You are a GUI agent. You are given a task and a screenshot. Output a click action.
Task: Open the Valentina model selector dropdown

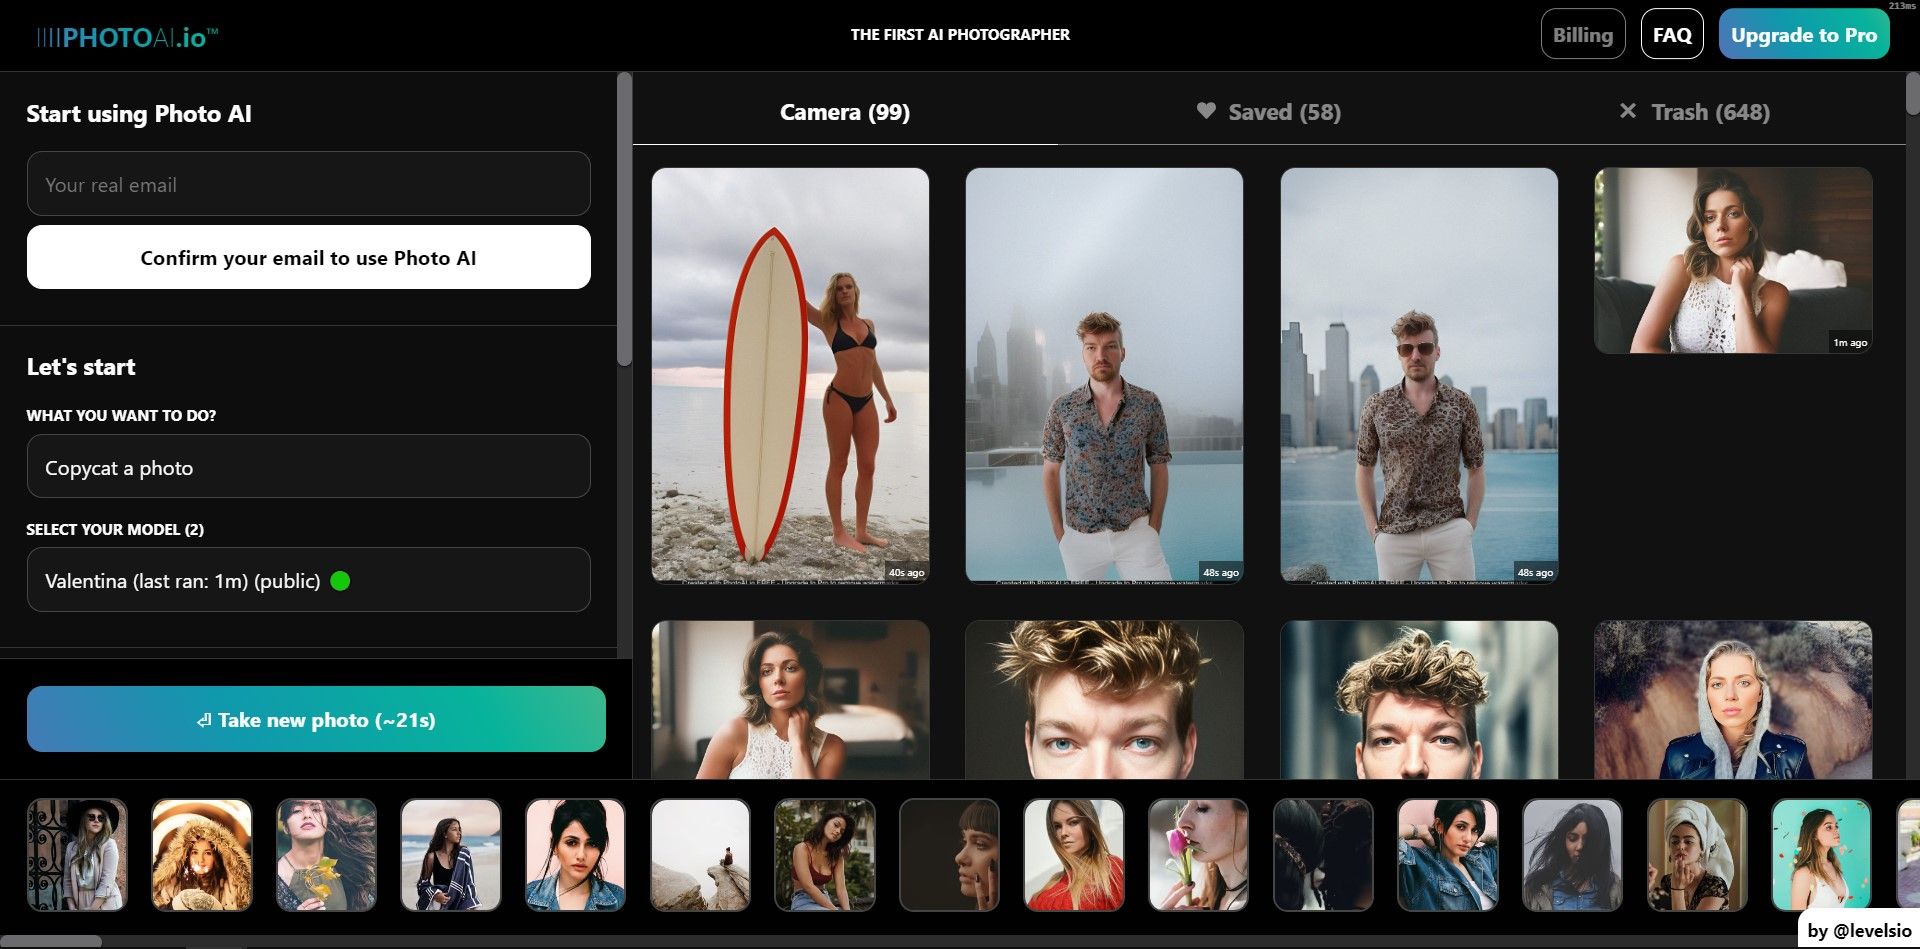[x=308, y=580]
